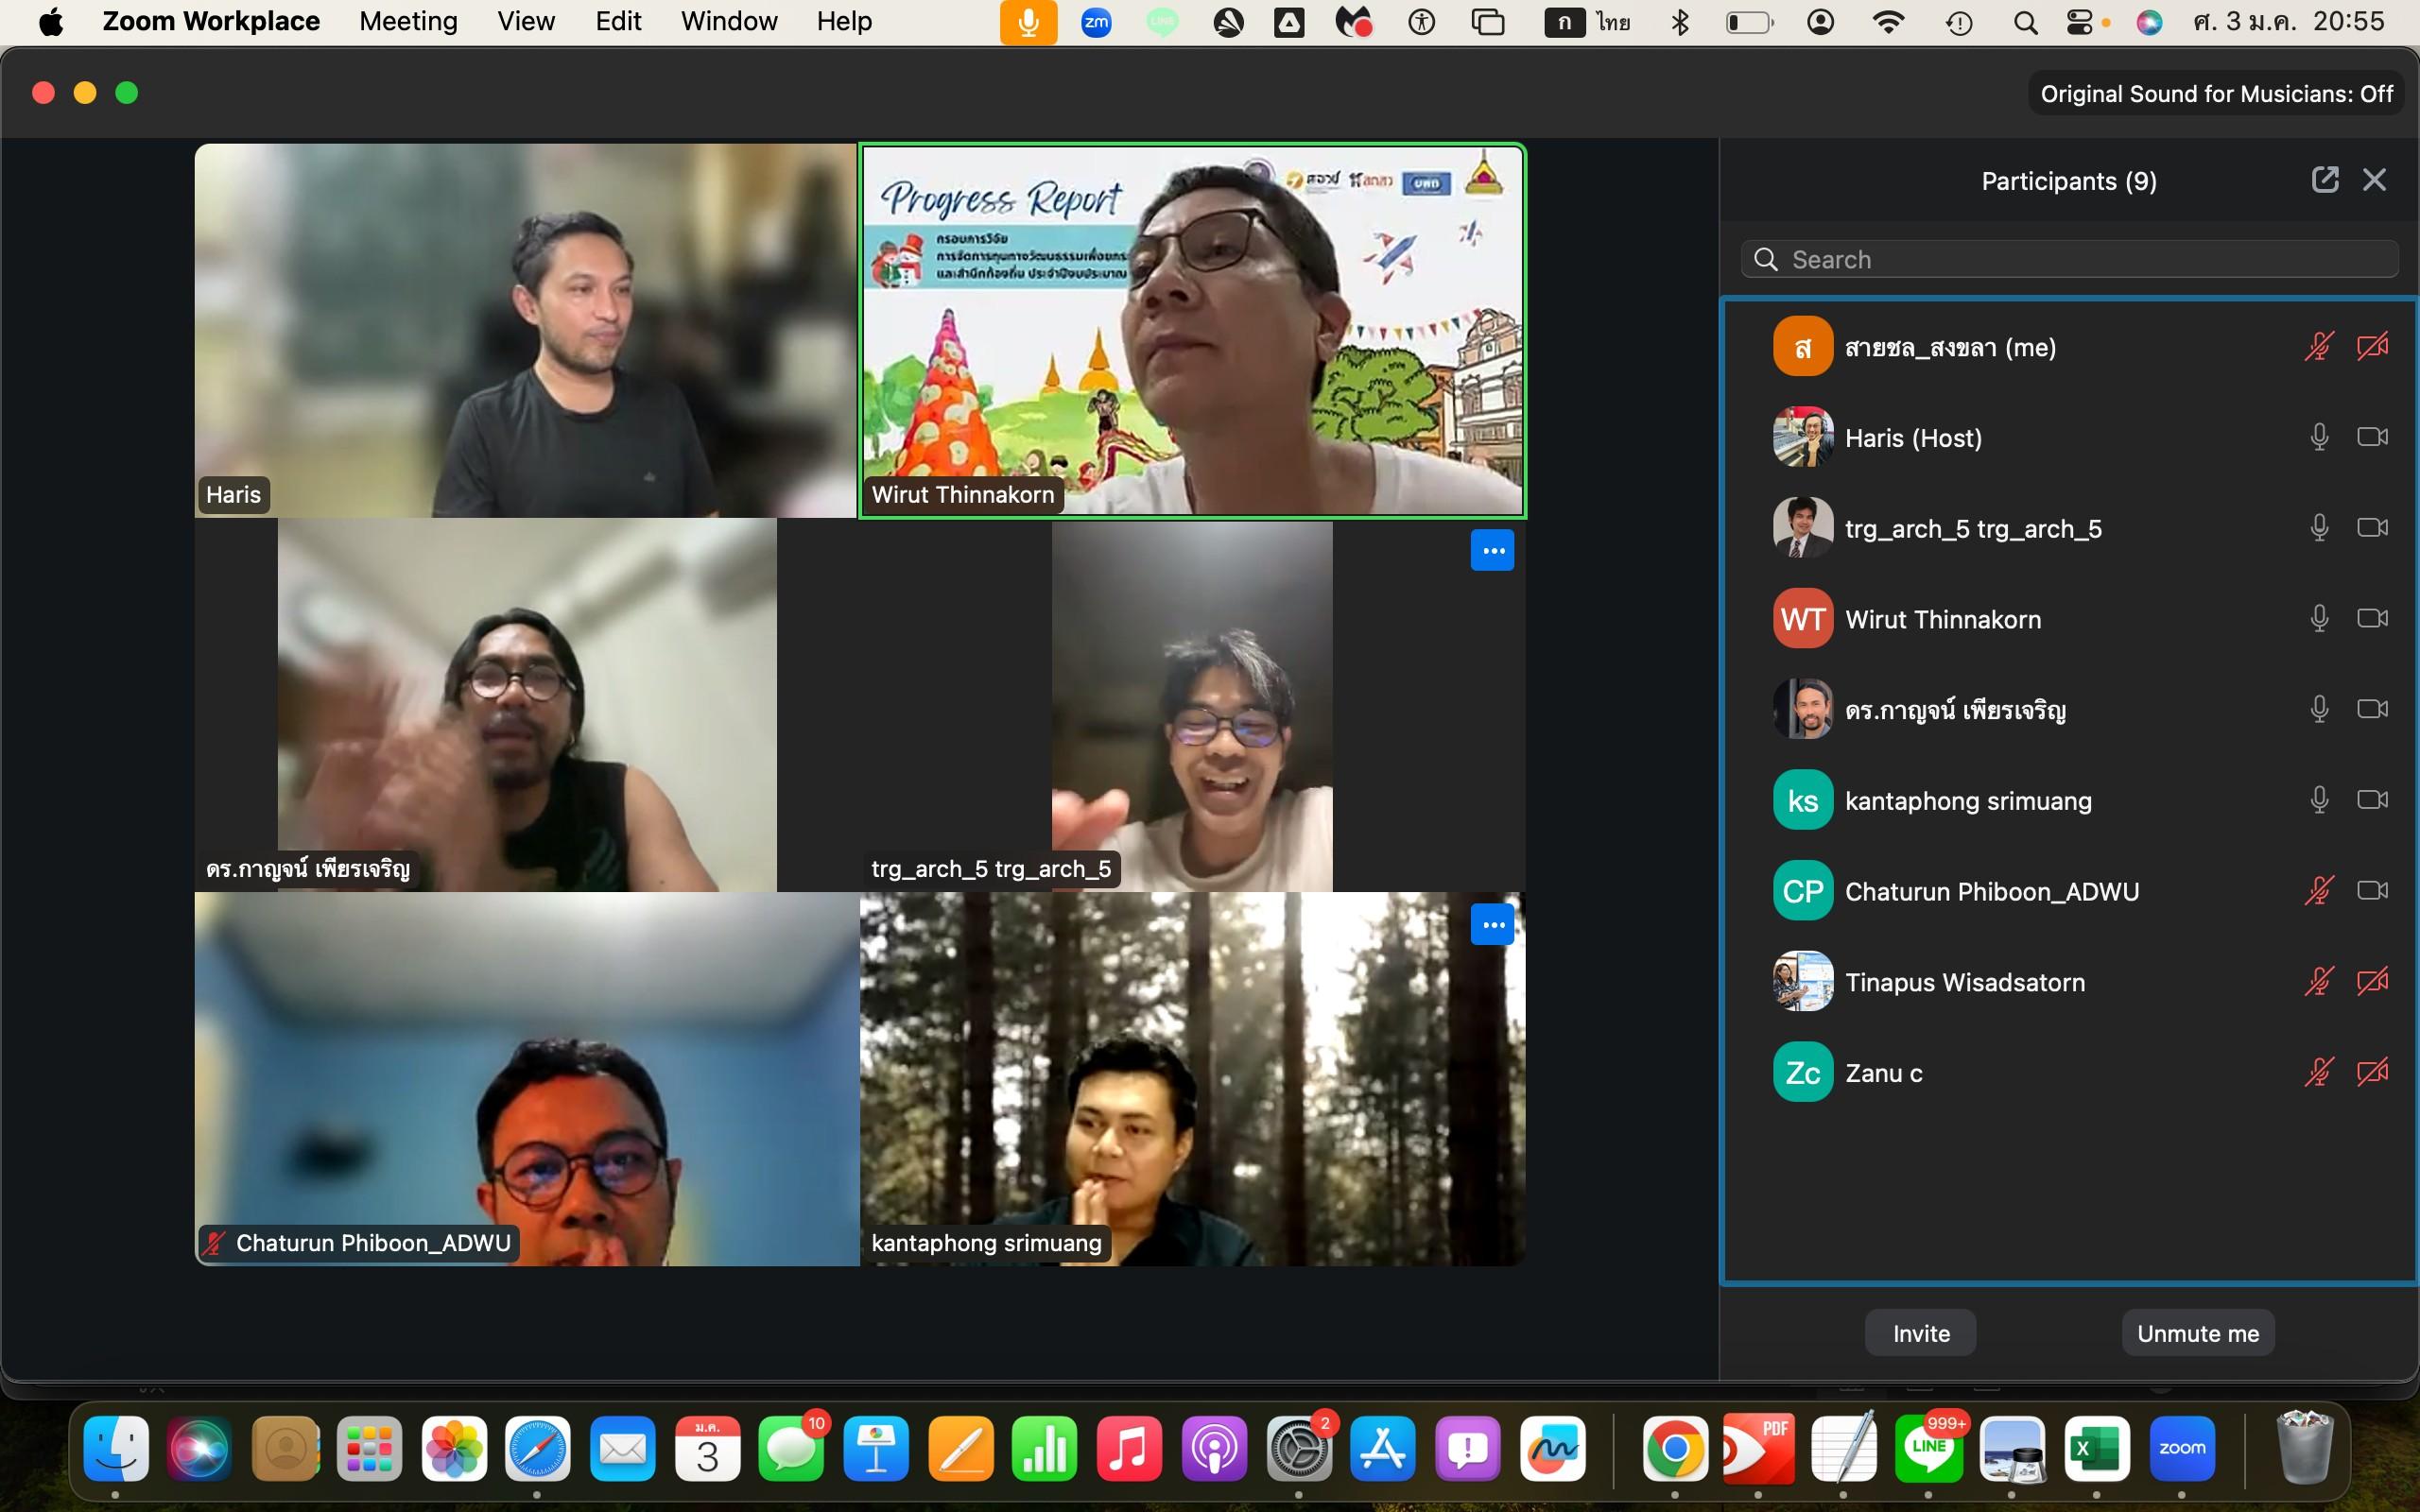
Task: Click the disabled camera icon for Tinapus Wisadsatorn
Action: click(2372, 981)
